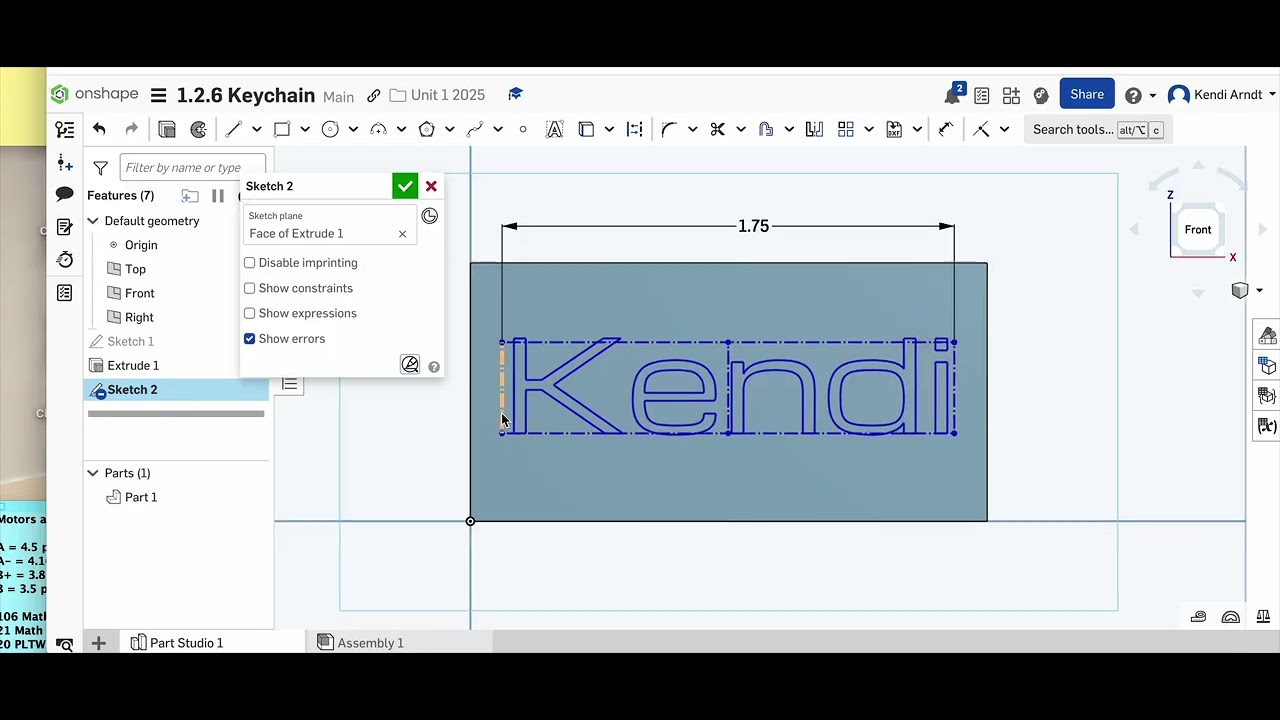1280x720 pixels.
Task: Open the Onshape hamburger menu
Action: pos(158,95)
